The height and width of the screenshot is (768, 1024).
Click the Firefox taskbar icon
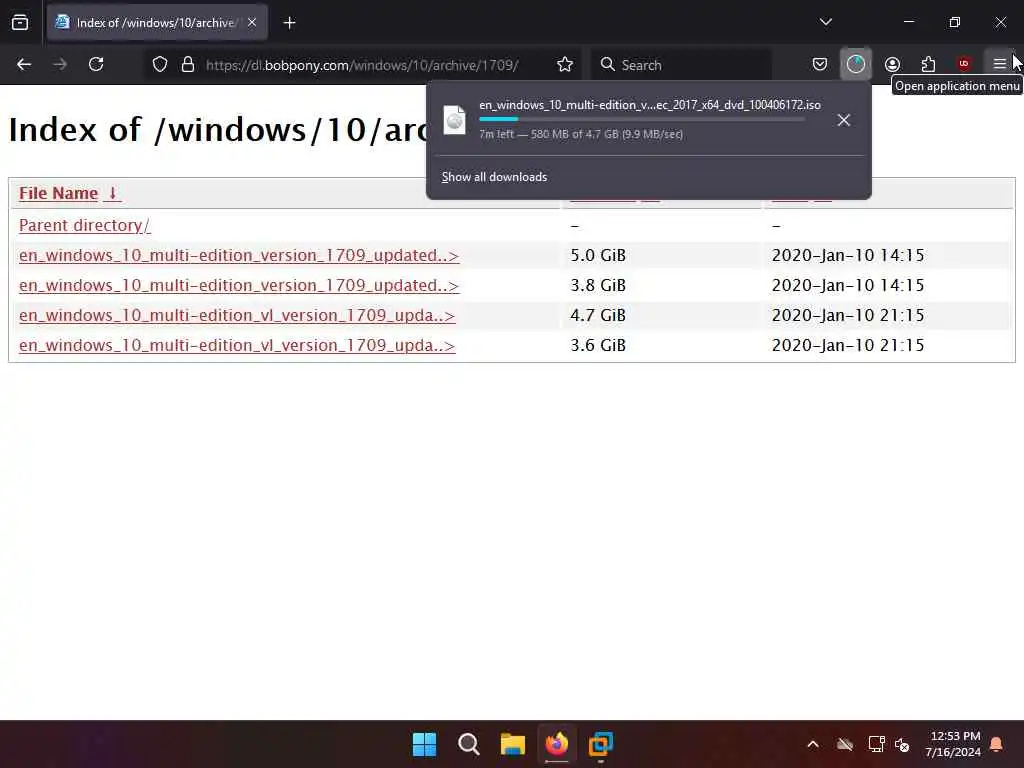click(x=556, y=744)
